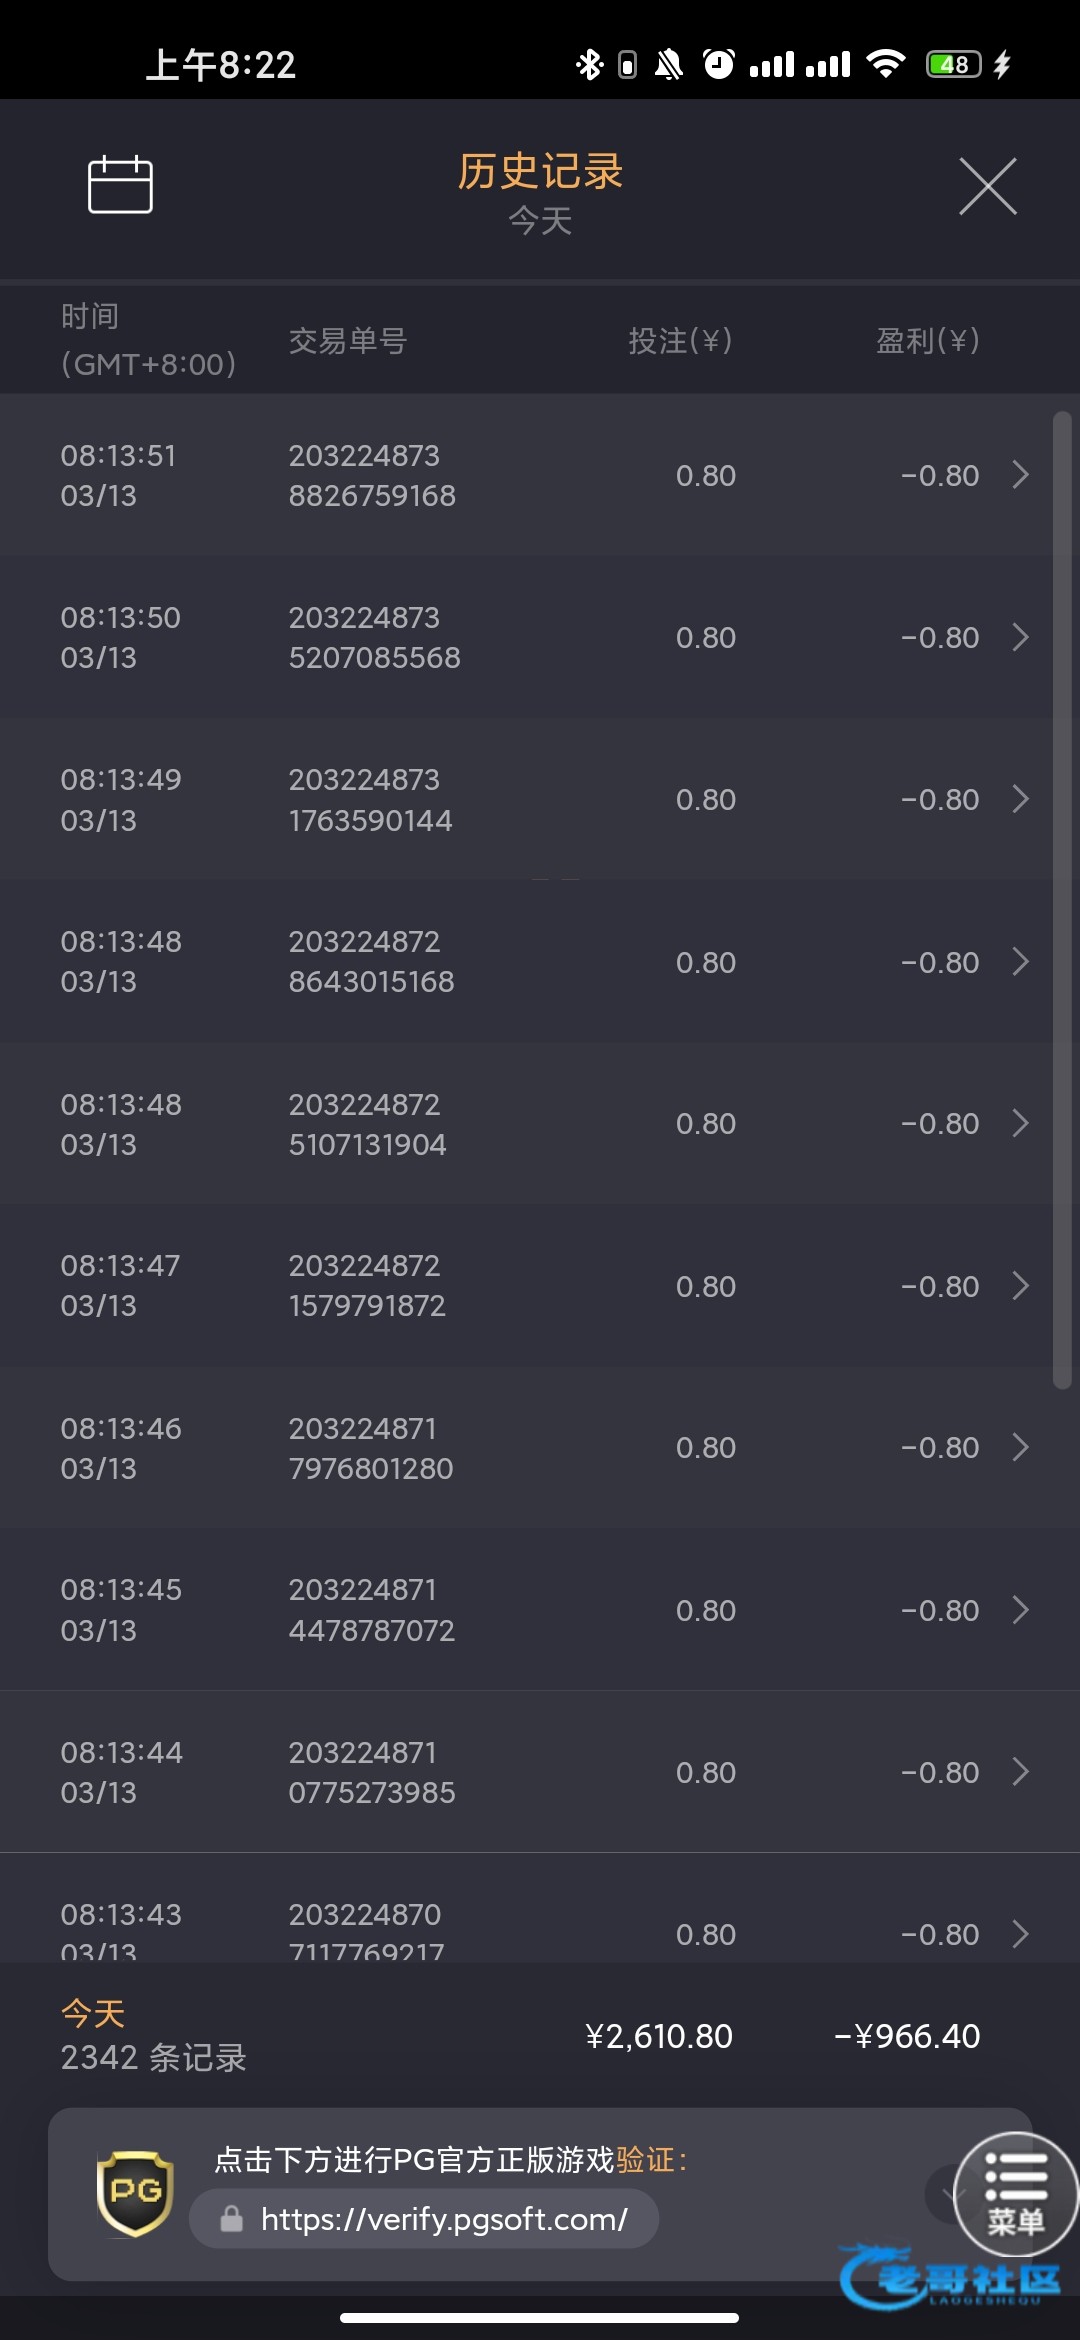This screenshot has height=2340, width=1080.
Task: Open chevron for record 8643015168
Action: pyautogui.click(x=1020, y=961)
